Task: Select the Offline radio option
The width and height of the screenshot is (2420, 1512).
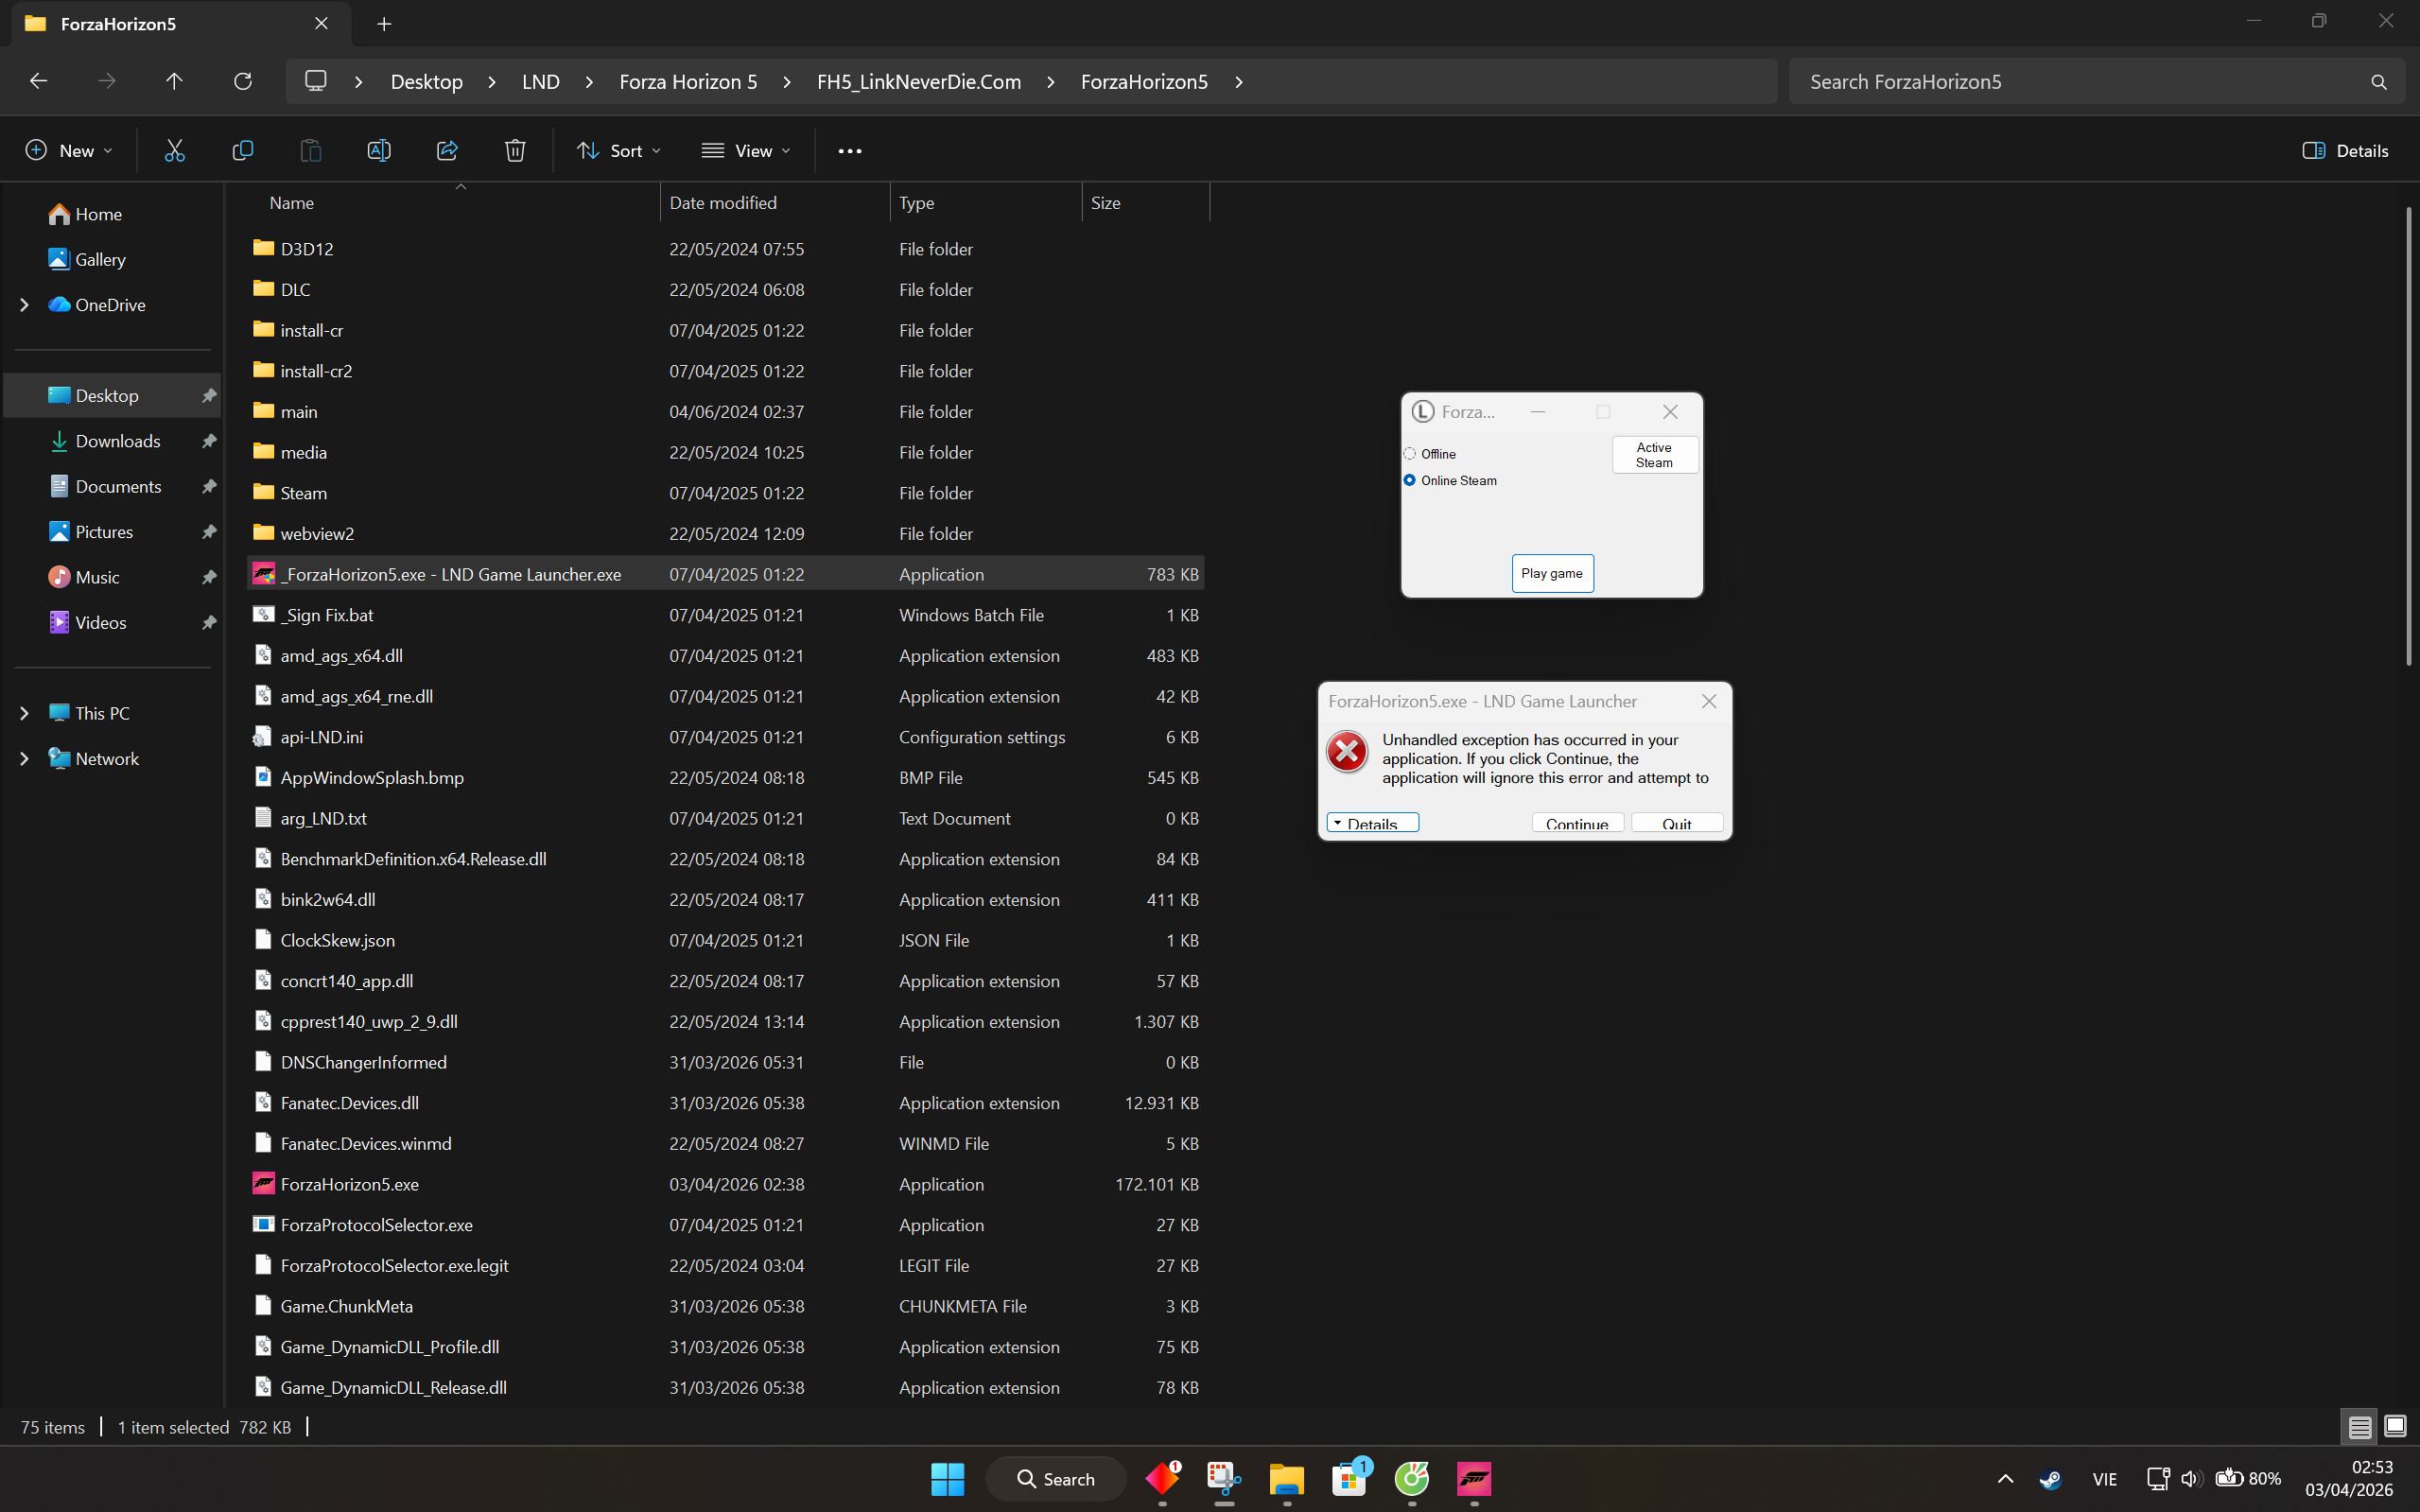Action: [1410, 454]
